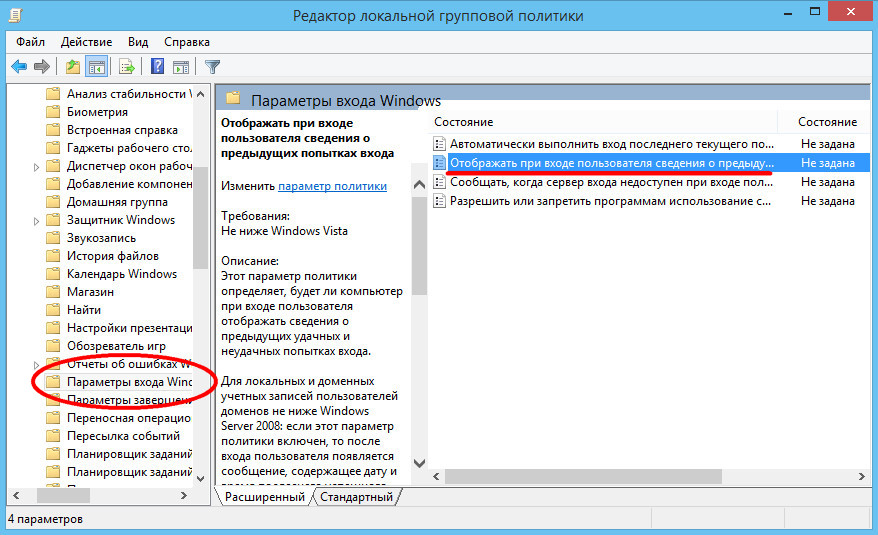This screenshot has height=535, width=878.
Task: Click the tree pane scroll-down arrow
Action: (x=200, y=478)
